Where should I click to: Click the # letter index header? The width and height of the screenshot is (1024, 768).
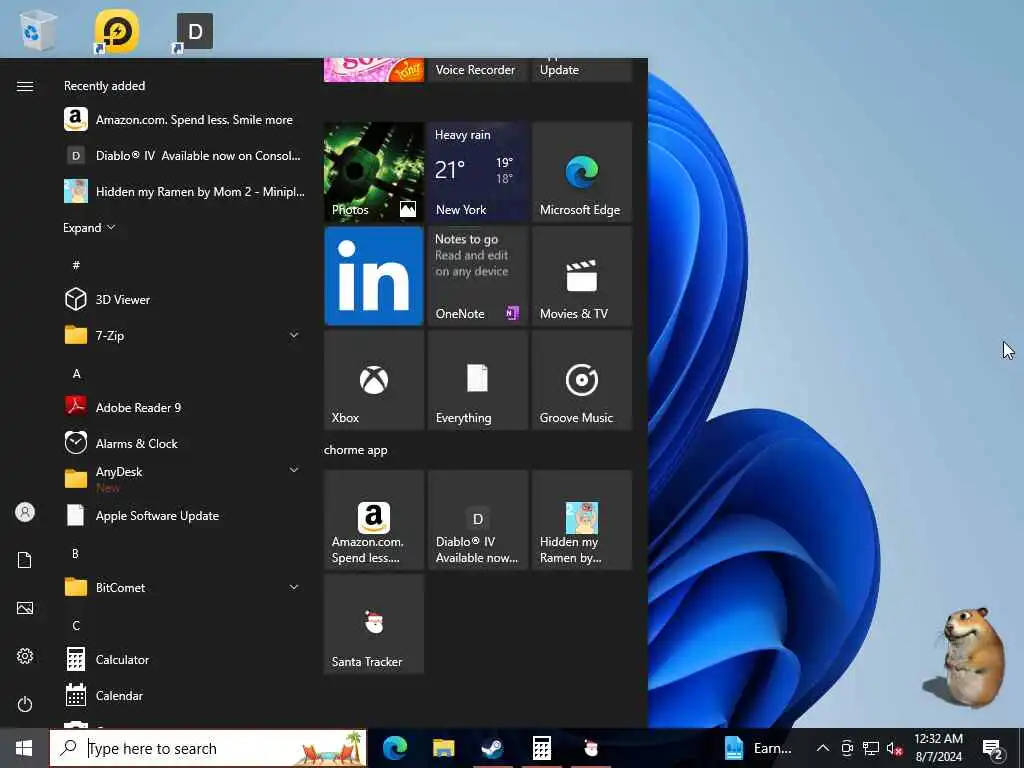pos(76,264)
